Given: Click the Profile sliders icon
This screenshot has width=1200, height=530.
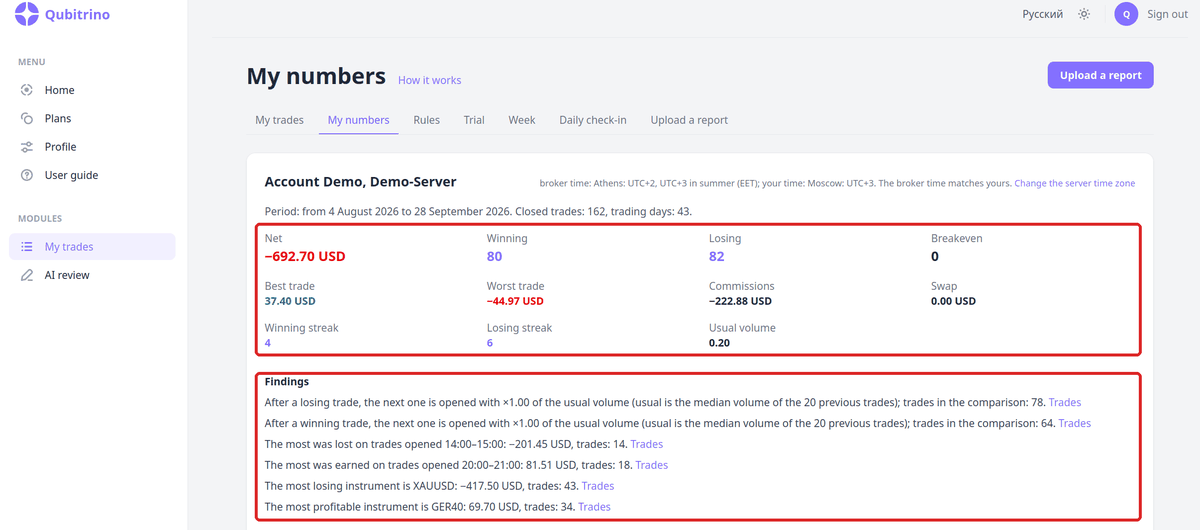Looking at the screenshot, I should (27, 147).
